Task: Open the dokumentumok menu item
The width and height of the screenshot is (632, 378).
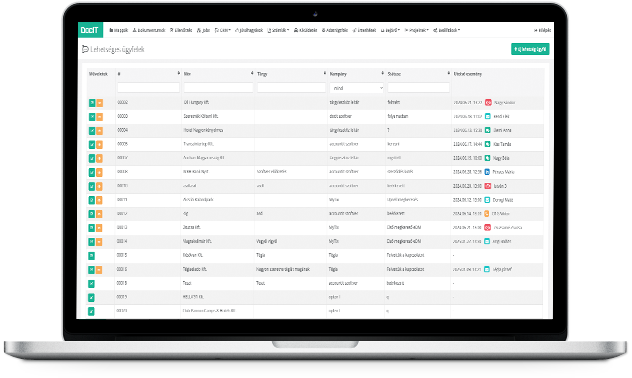Action: tap(149, 30)
